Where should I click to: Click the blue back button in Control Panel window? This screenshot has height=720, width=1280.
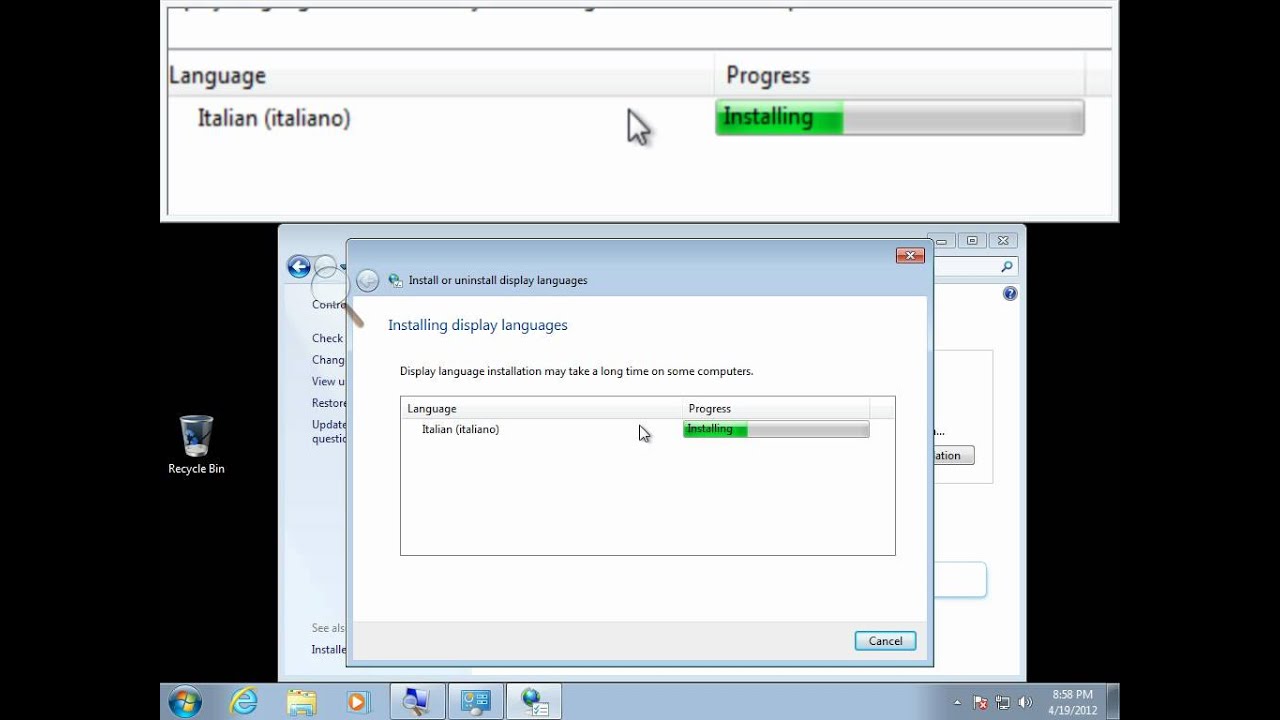[298, 266]
